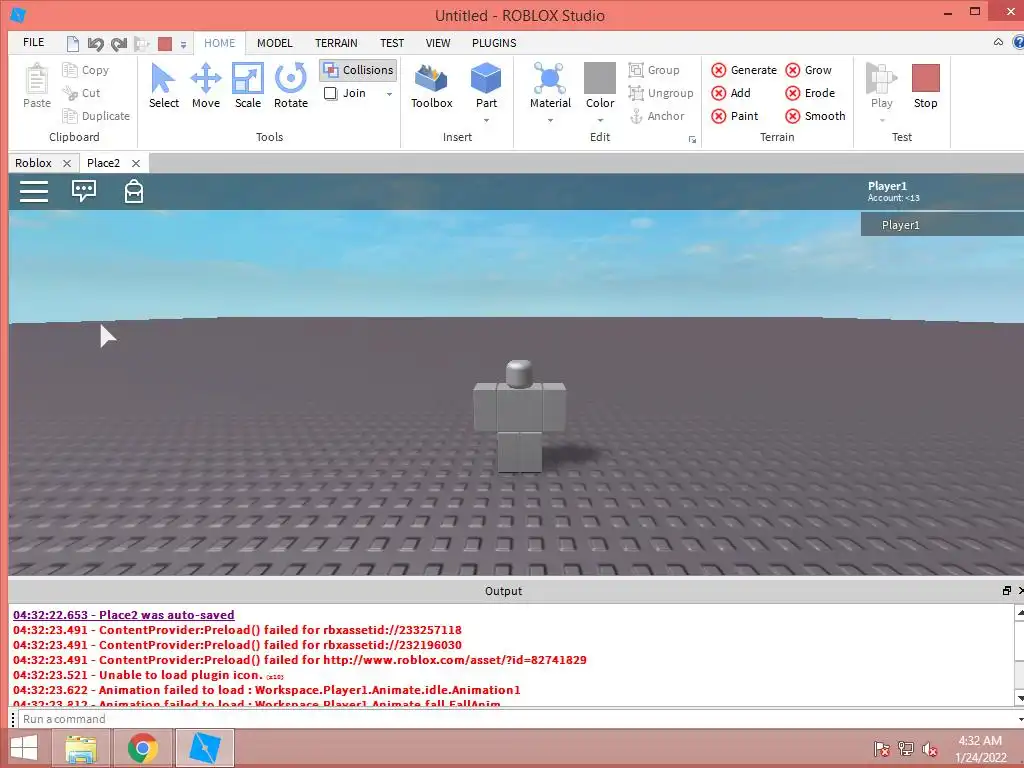The image size is (1024, 768).
Task: Click the Copy button
Action: coord(86,70)
